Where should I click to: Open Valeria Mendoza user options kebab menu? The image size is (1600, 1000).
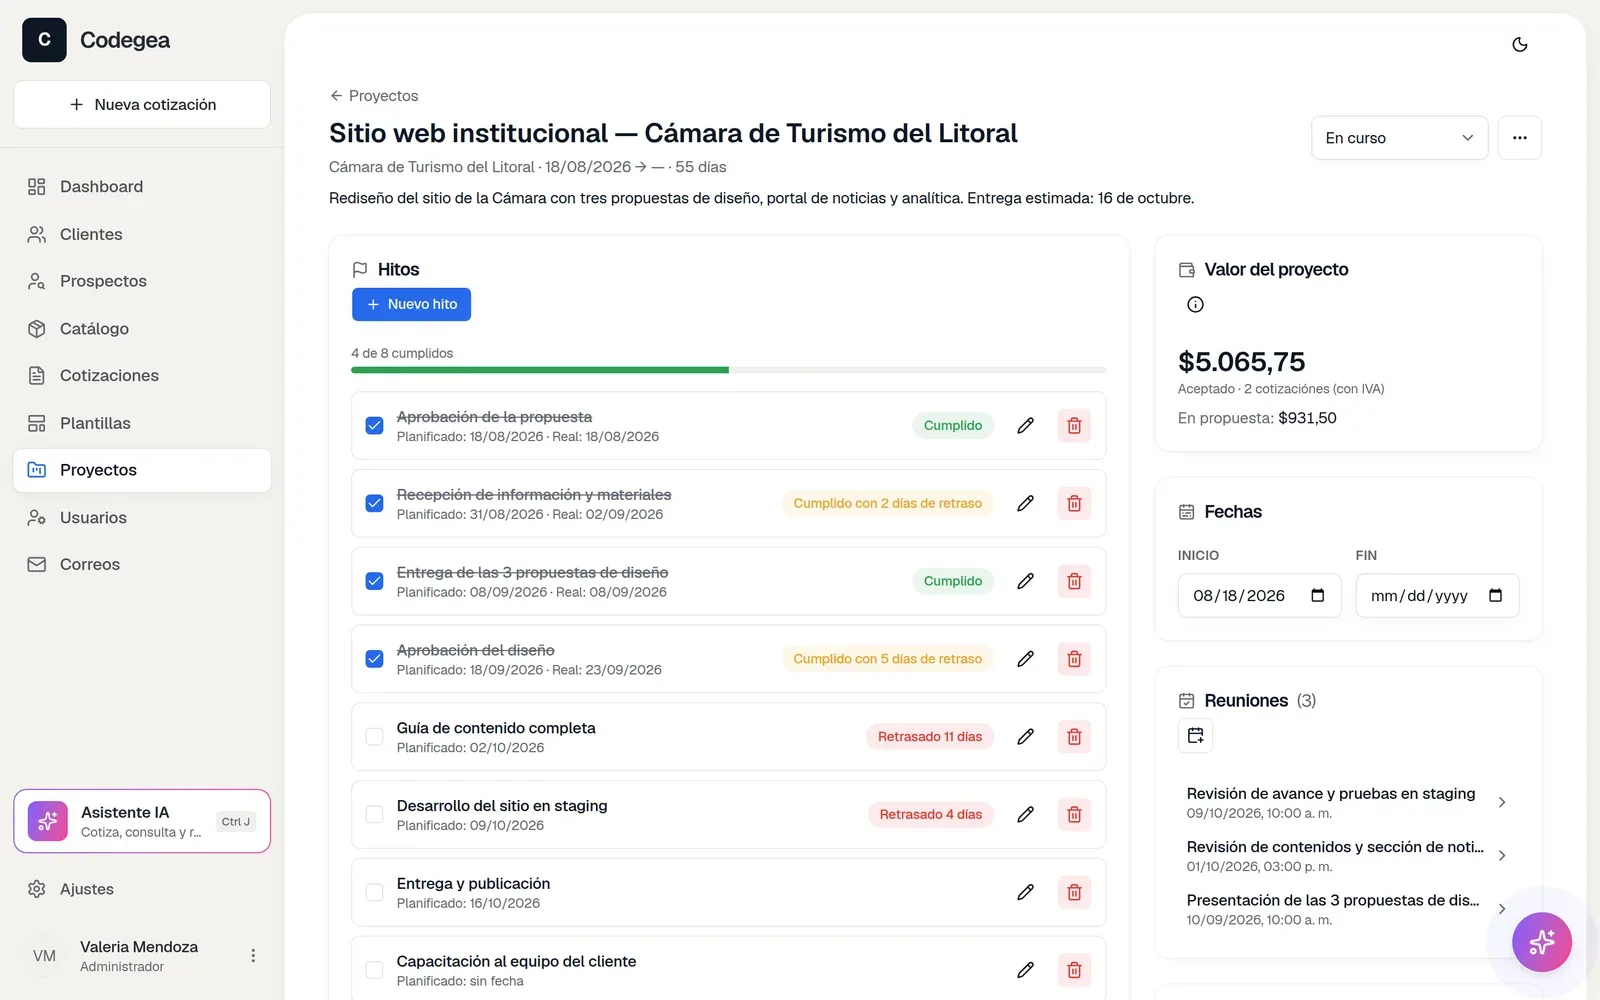[x=253, y=956]
